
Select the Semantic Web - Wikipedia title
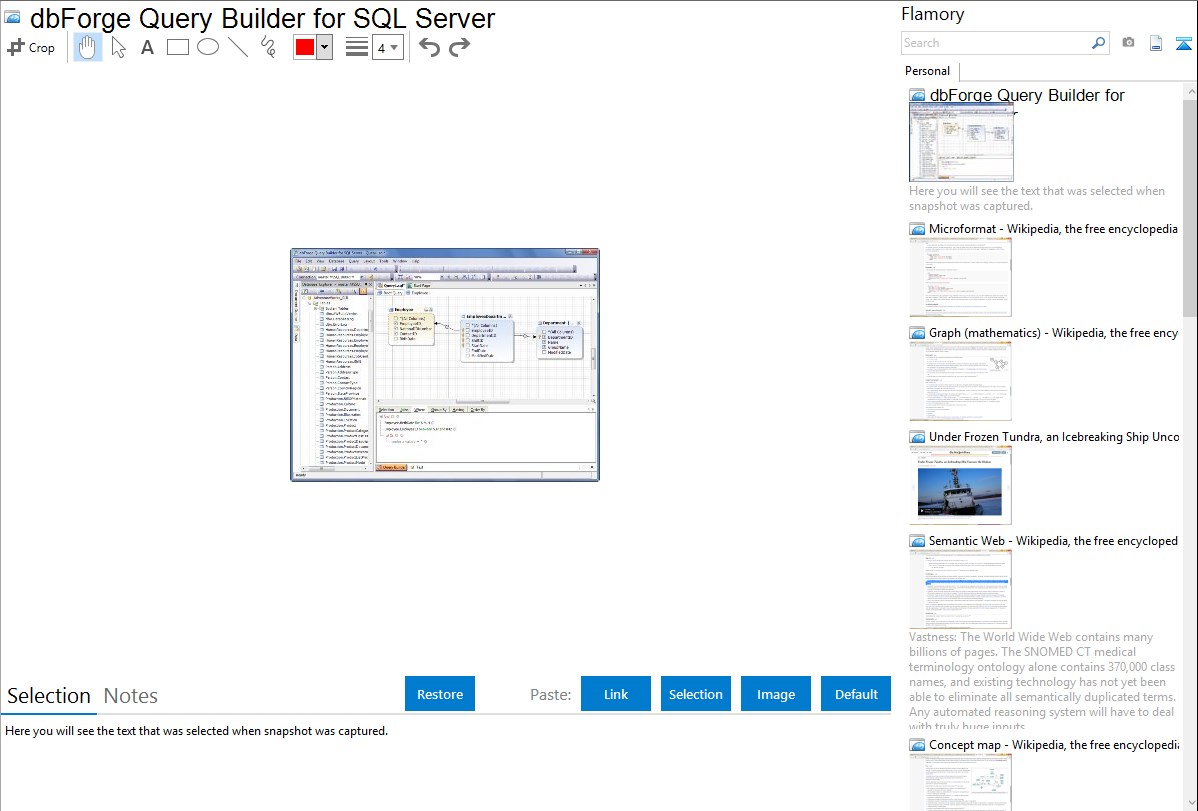1053,540
